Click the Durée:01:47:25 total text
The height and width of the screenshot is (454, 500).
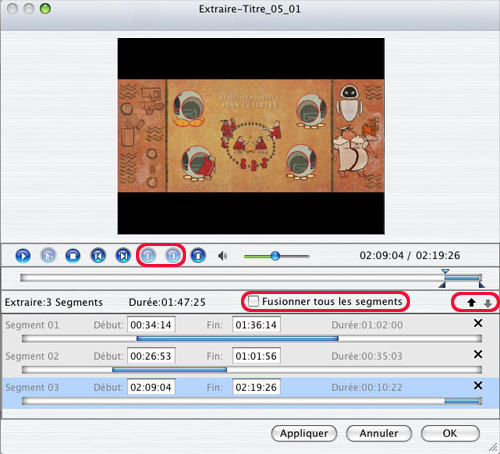pos(167,302)
